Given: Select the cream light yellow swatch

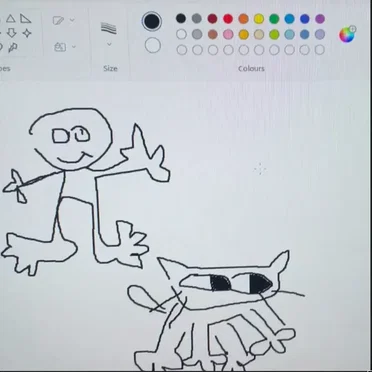Looking at the screenshot, I should [259, 34].
